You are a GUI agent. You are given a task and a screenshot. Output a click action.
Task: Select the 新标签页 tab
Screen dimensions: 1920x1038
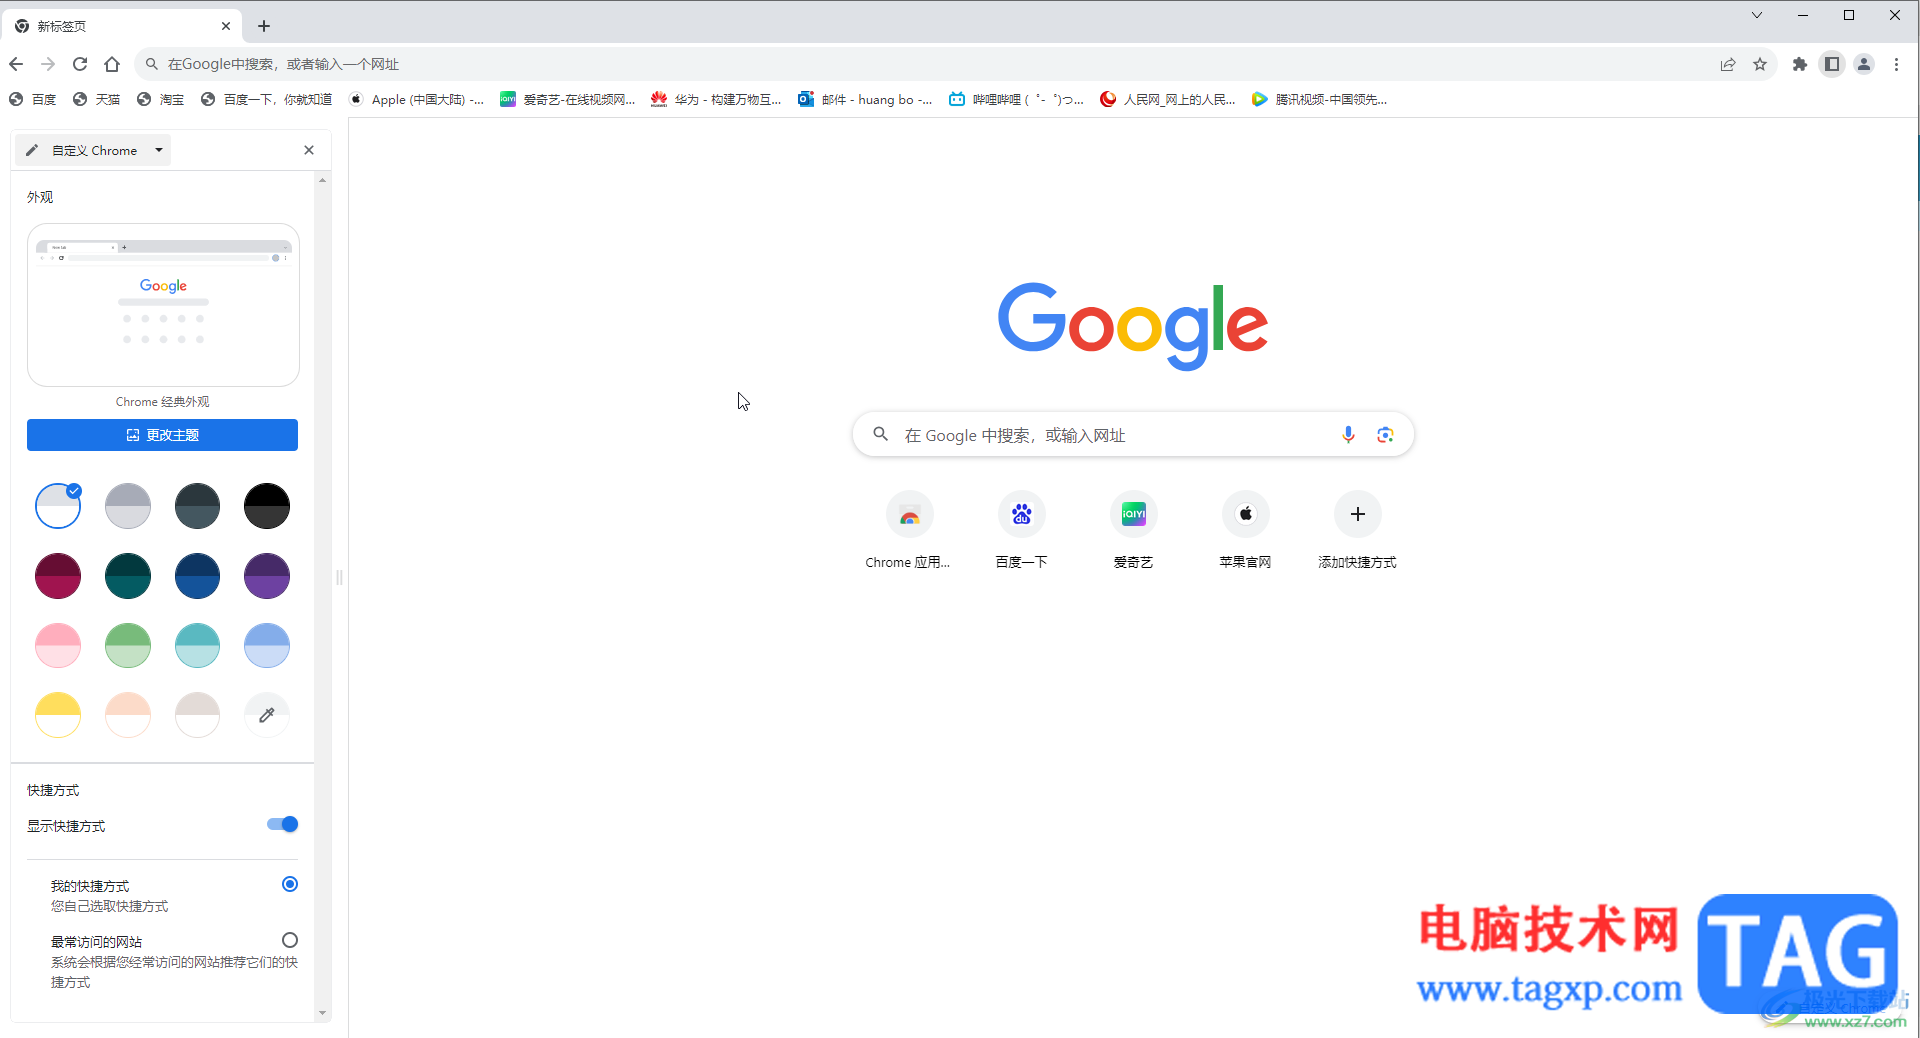pos(122,26)
